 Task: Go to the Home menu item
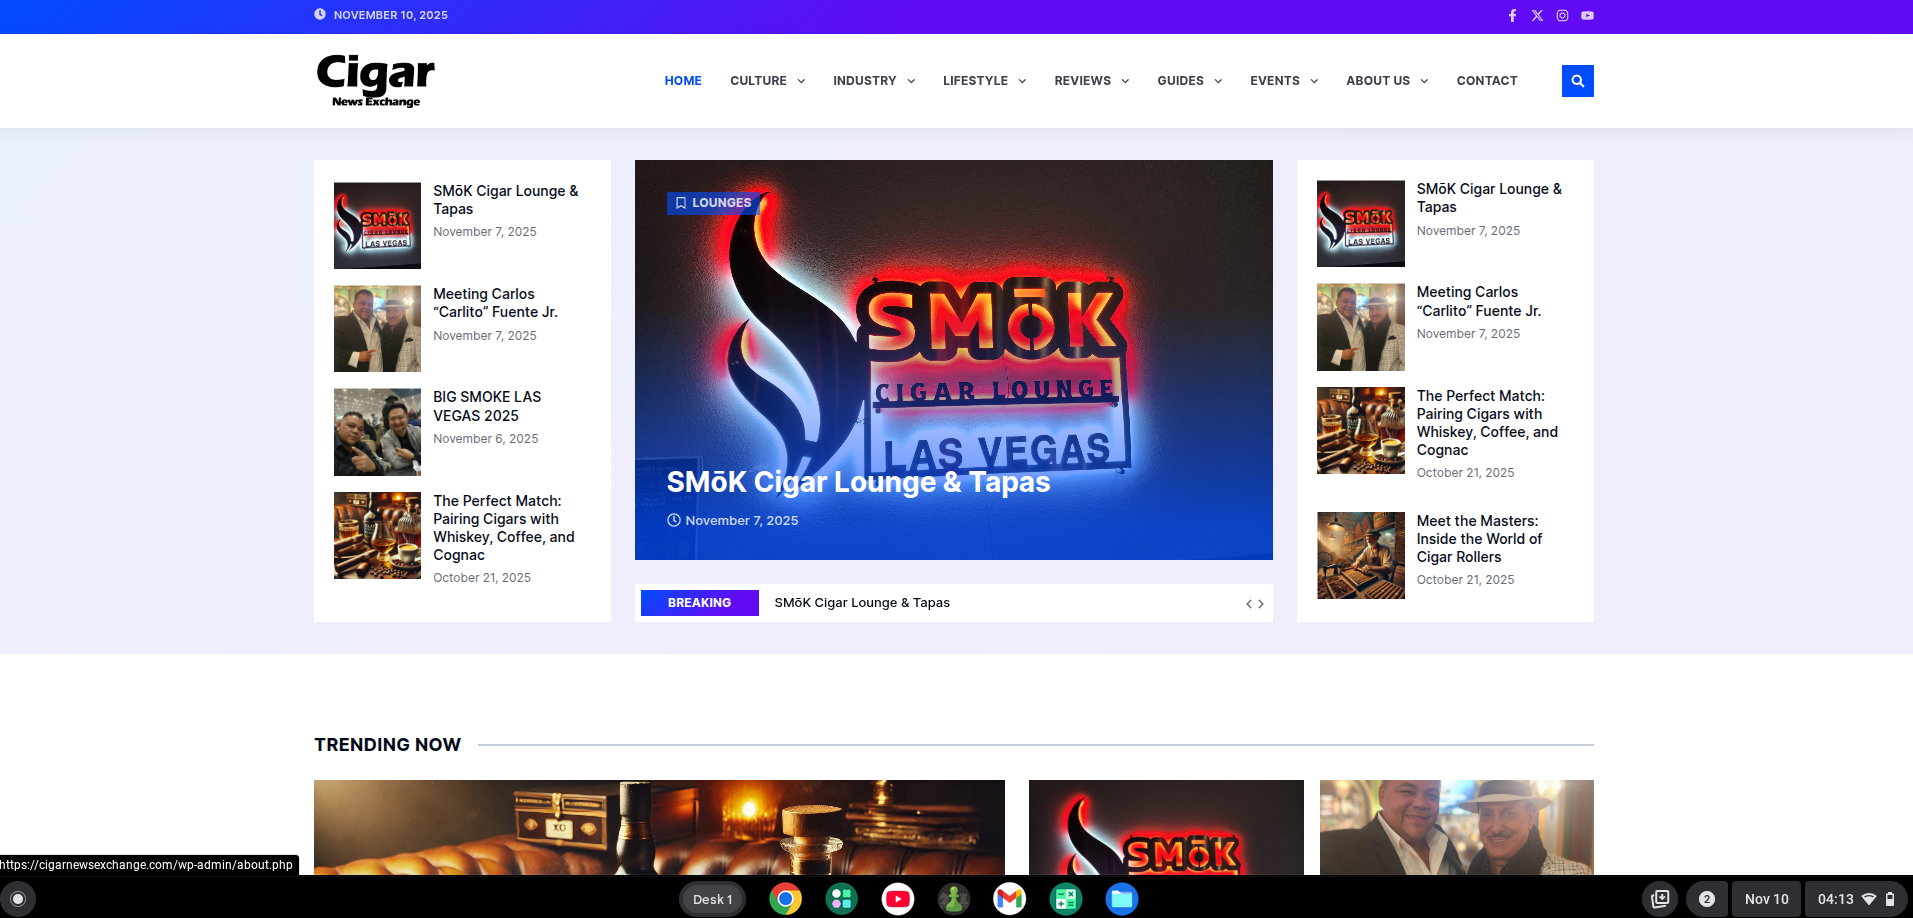pos(683,81)
